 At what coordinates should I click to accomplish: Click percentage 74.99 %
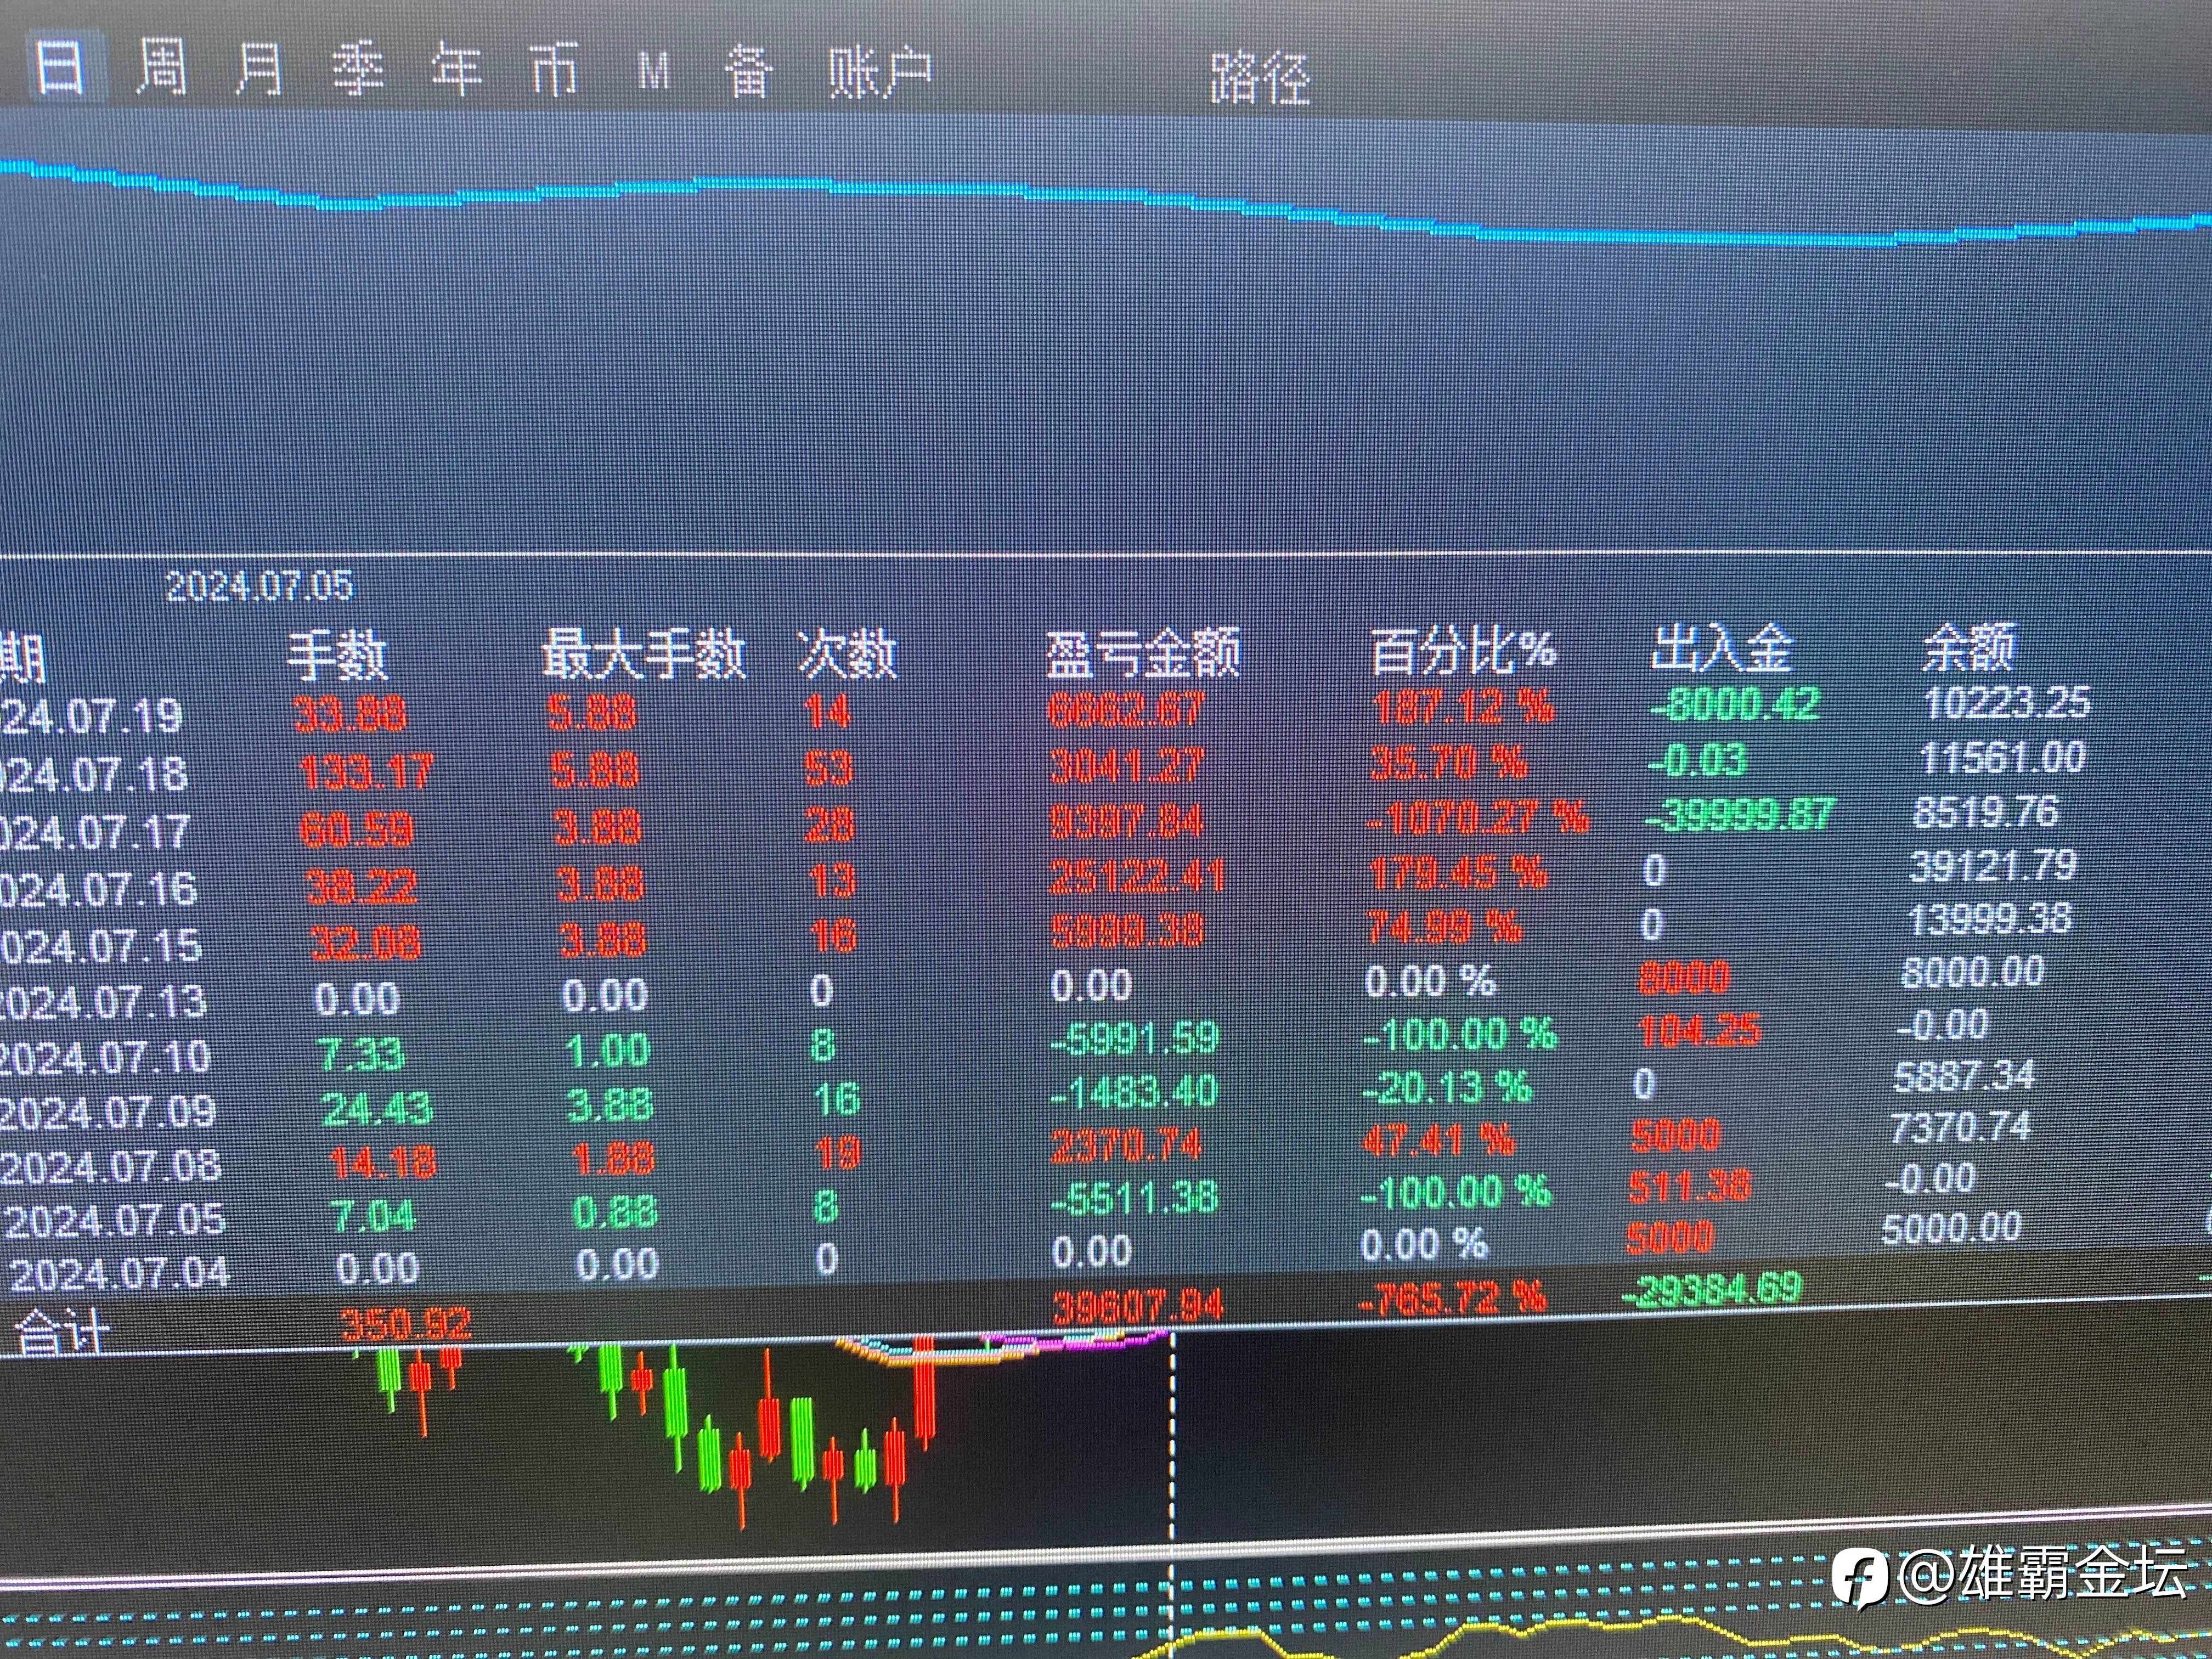[1444, 927]
